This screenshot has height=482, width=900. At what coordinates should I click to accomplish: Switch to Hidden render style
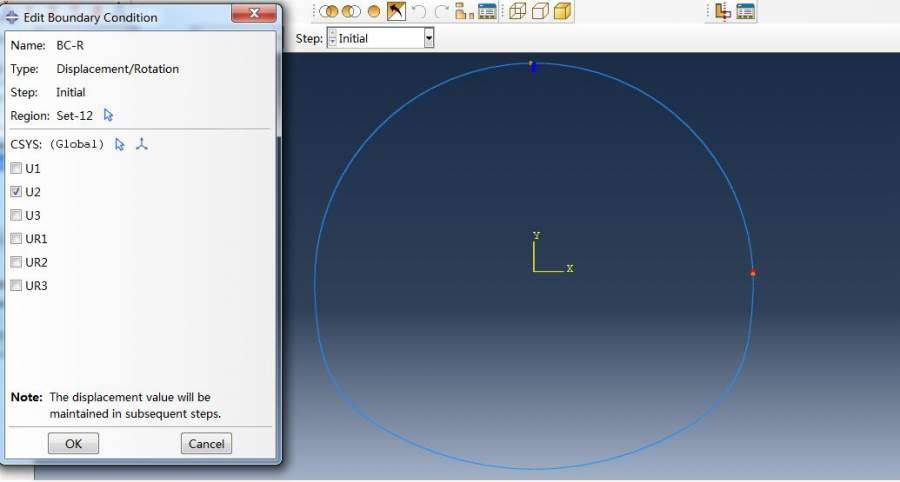[540, 11]
